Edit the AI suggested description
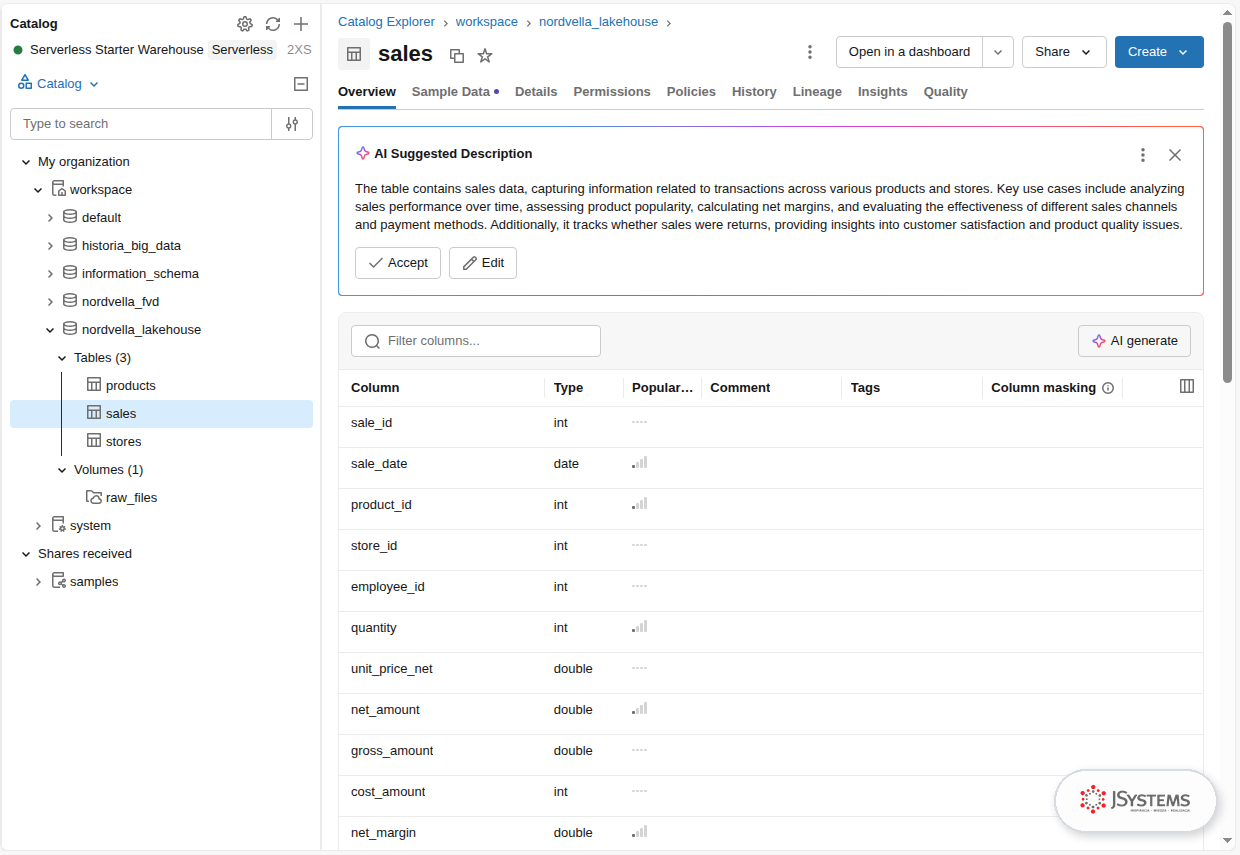1240x855 pixels. coord(483,263)
